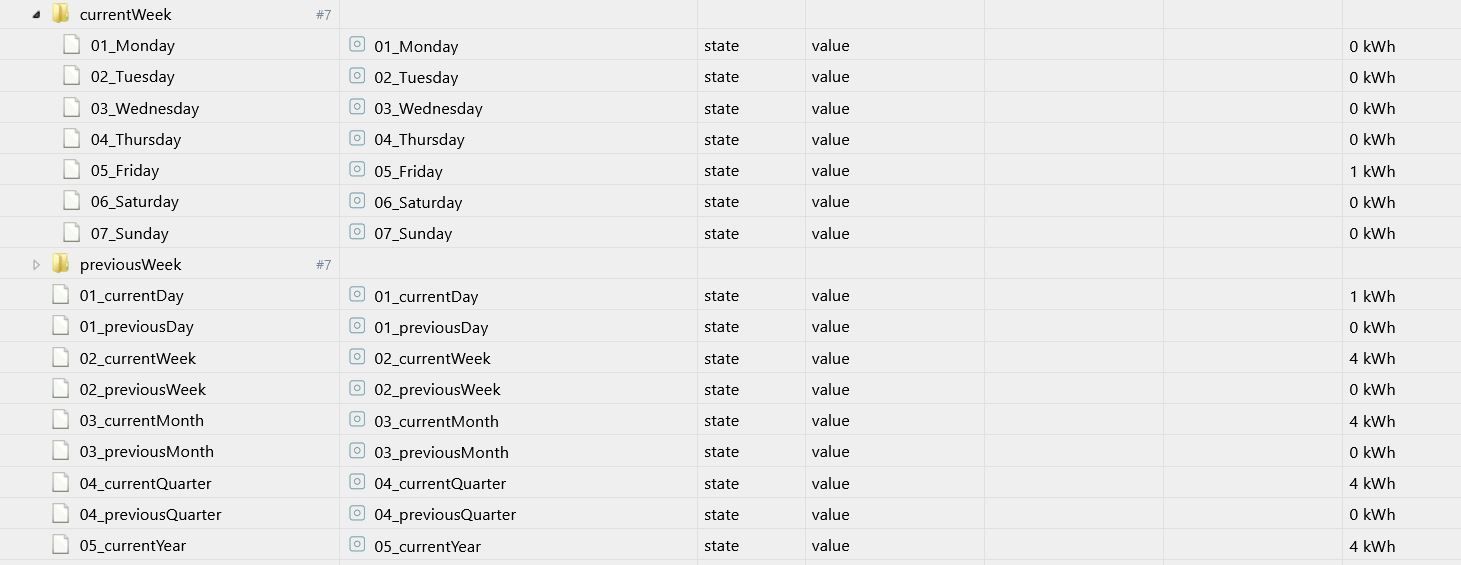Viewport: 1461px width, 565px height.
Task: Expand the previousWeek folder arrow
Action: coord(37,264)
